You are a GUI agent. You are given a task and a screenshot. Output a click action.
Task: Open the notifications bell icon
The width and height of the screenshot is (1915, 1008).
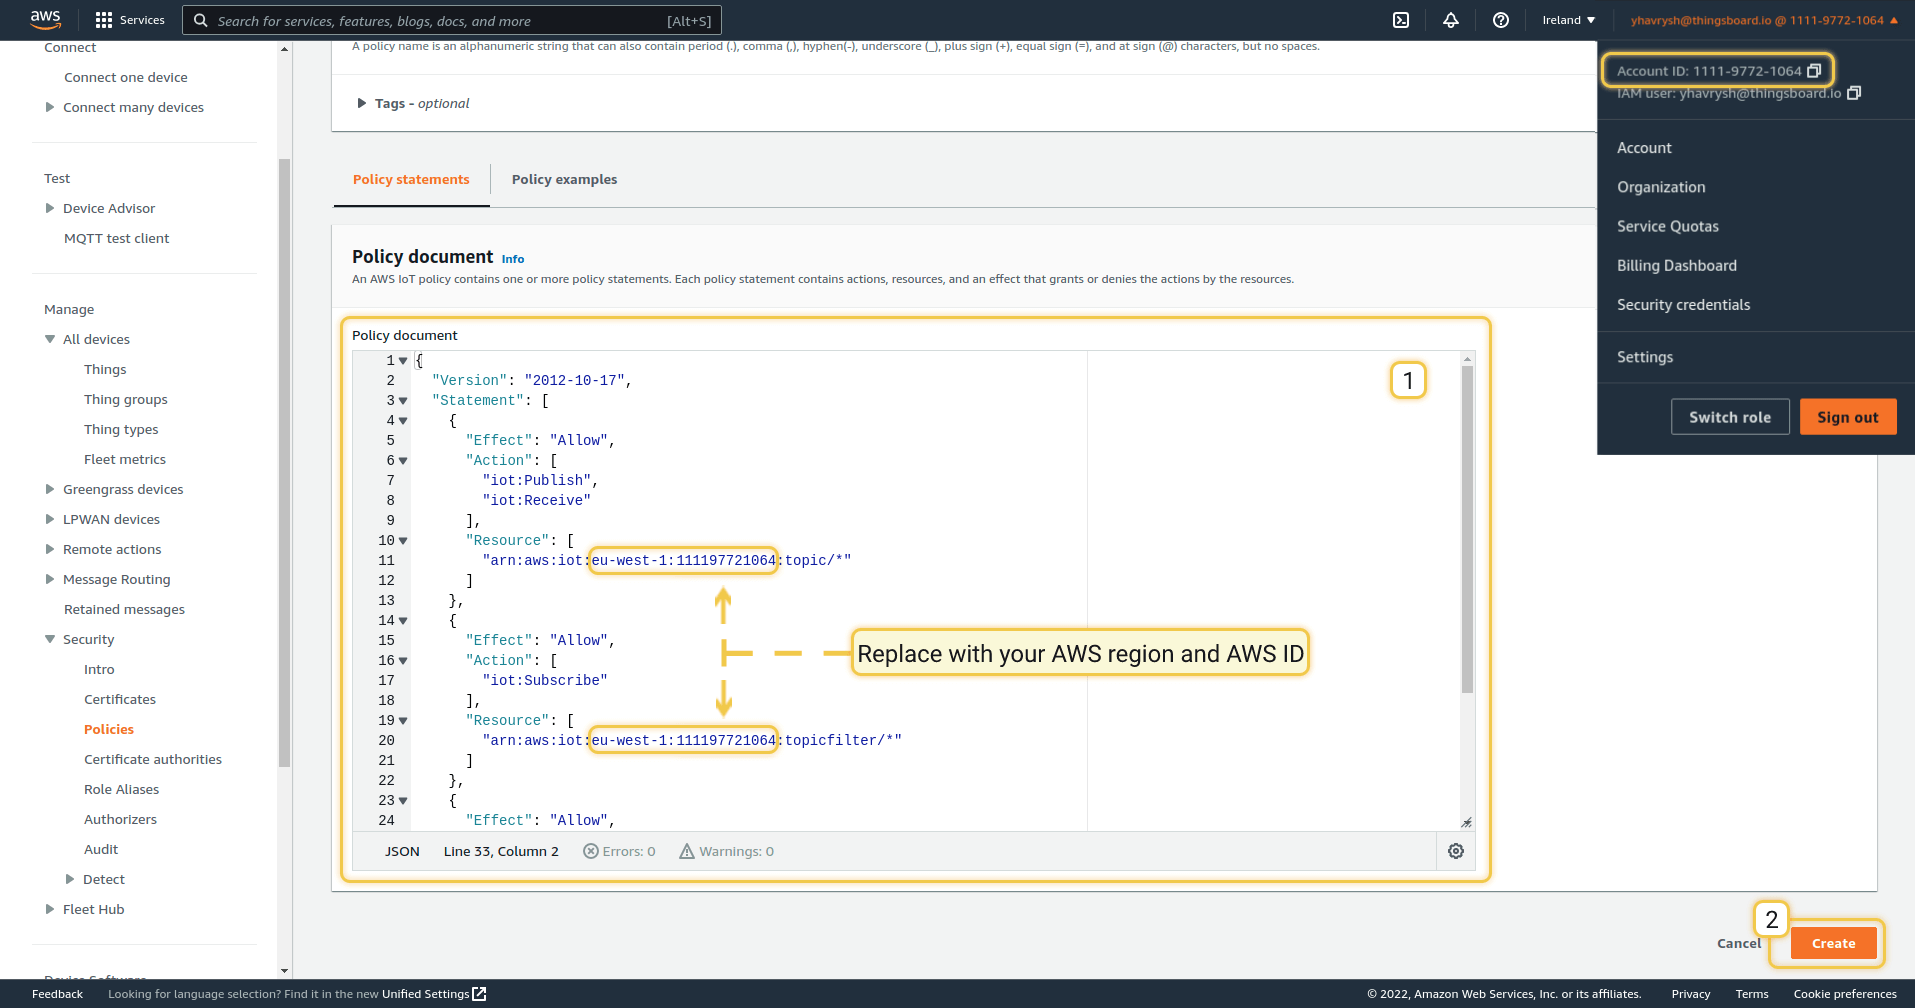tap(1450, 20)
